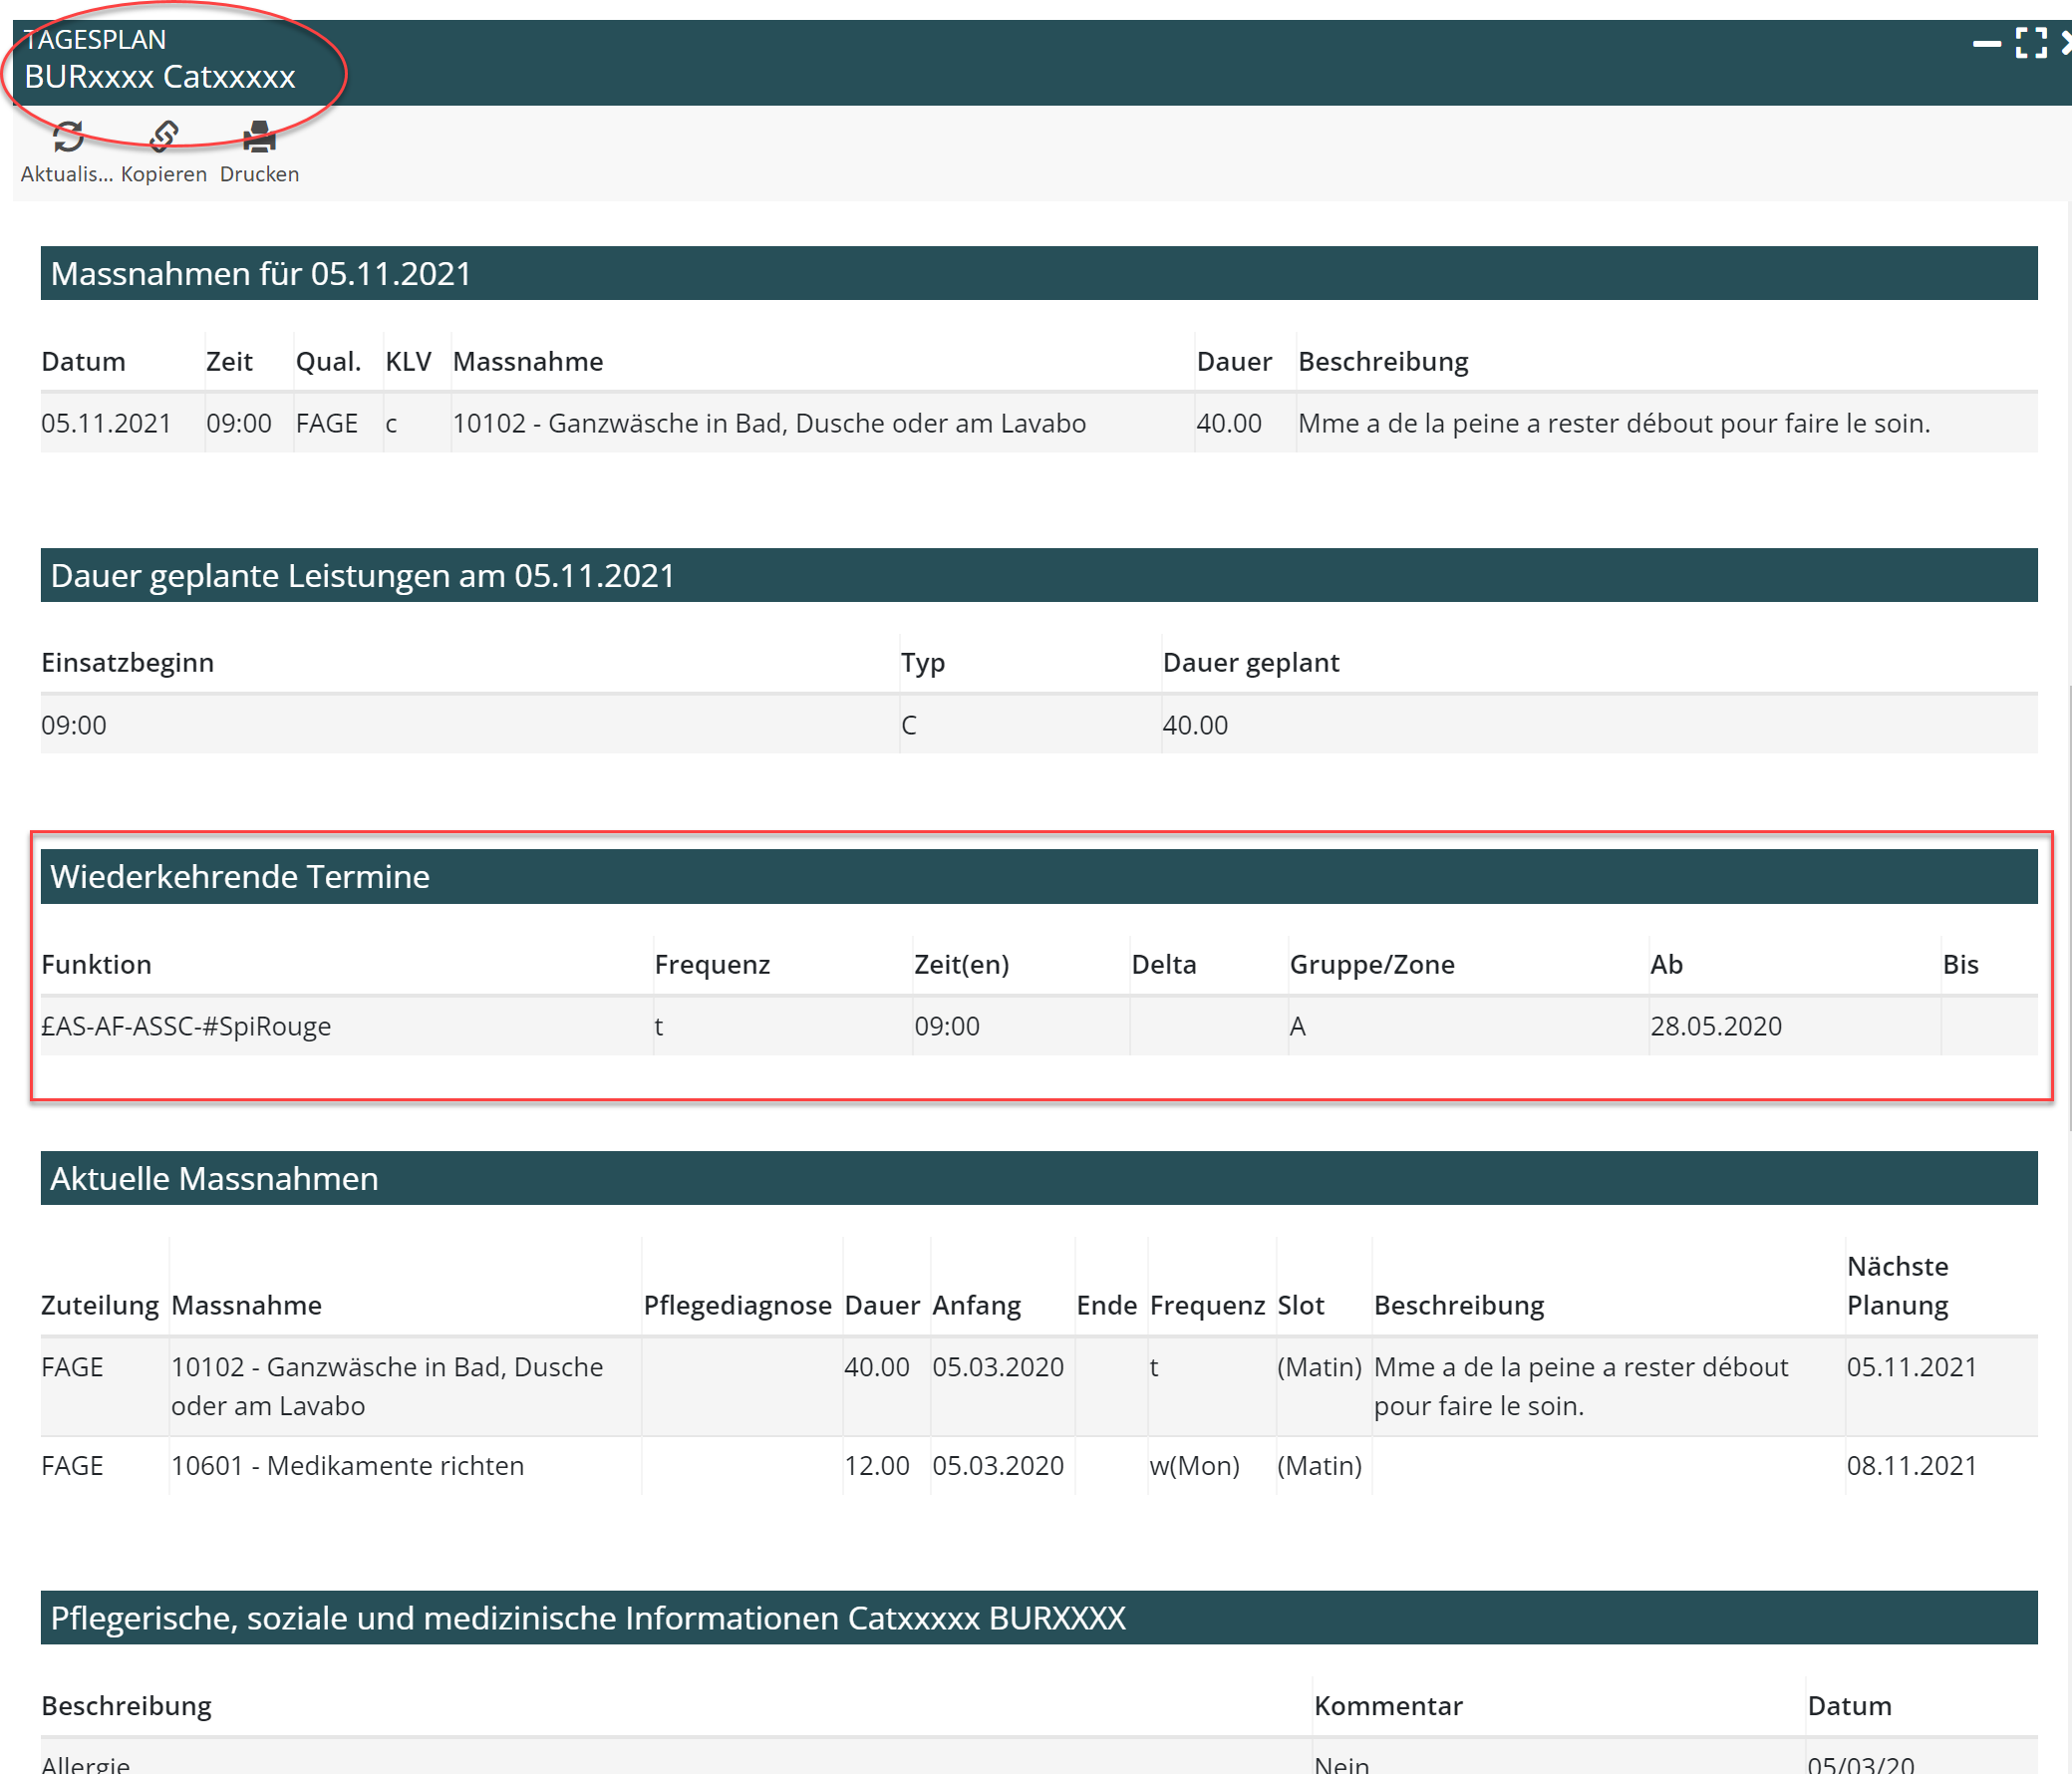Click Dauer geplante Leistungen section header

362,575
